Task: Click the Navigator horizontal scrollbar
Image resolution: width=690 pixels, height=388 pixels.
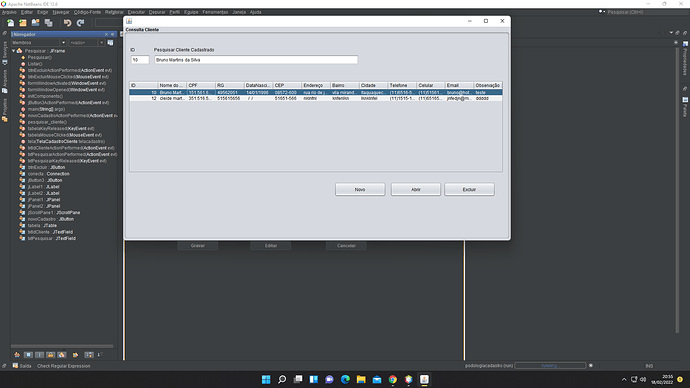Action: click(x=62, y=346)
